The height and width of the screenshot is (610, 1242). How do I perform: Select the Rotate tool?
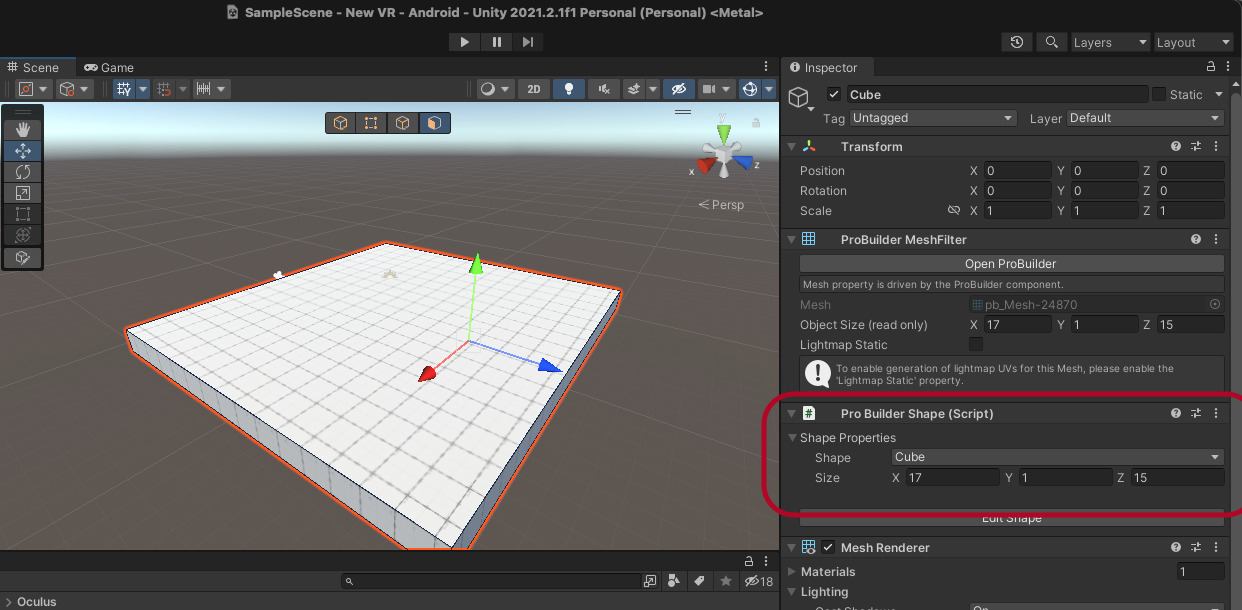tap(23, 172)
